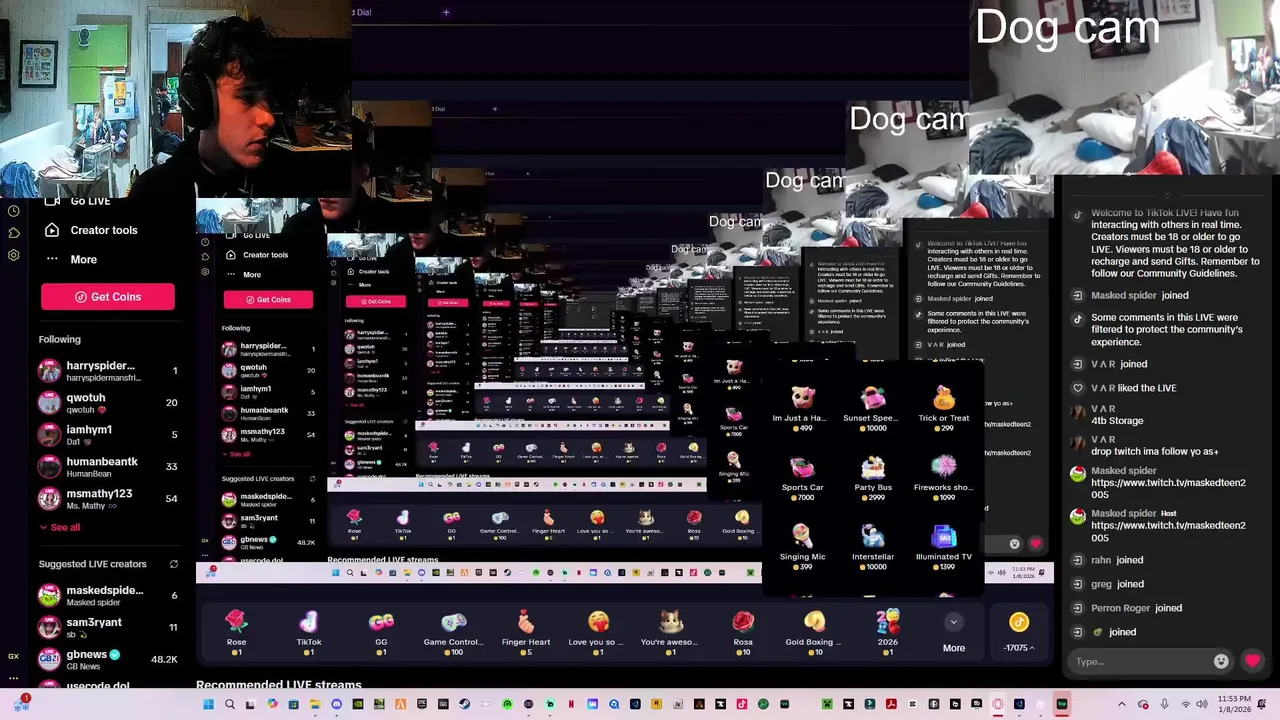Open iamhym1 following account

[x=108, y=435]
